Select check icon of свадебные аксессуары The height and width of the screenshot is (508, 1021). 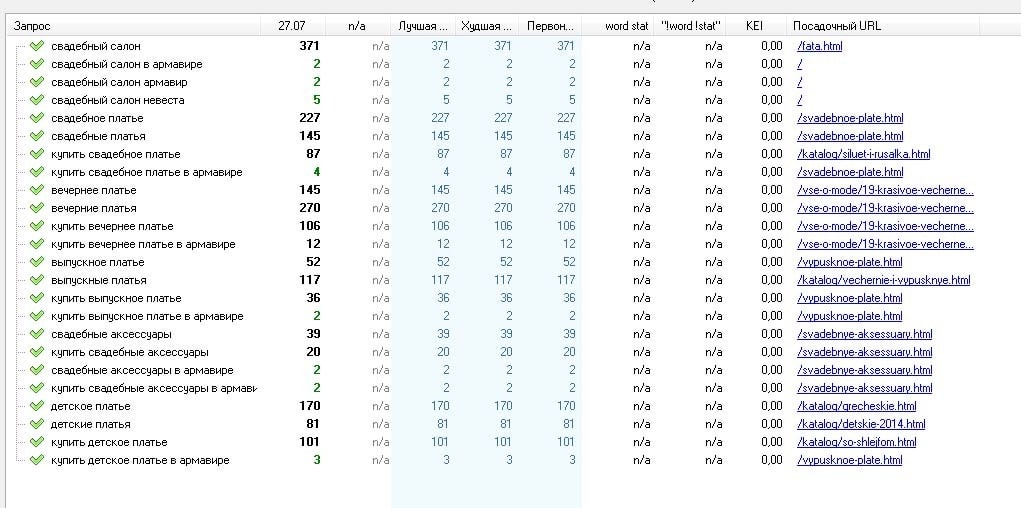click(37, 334)
